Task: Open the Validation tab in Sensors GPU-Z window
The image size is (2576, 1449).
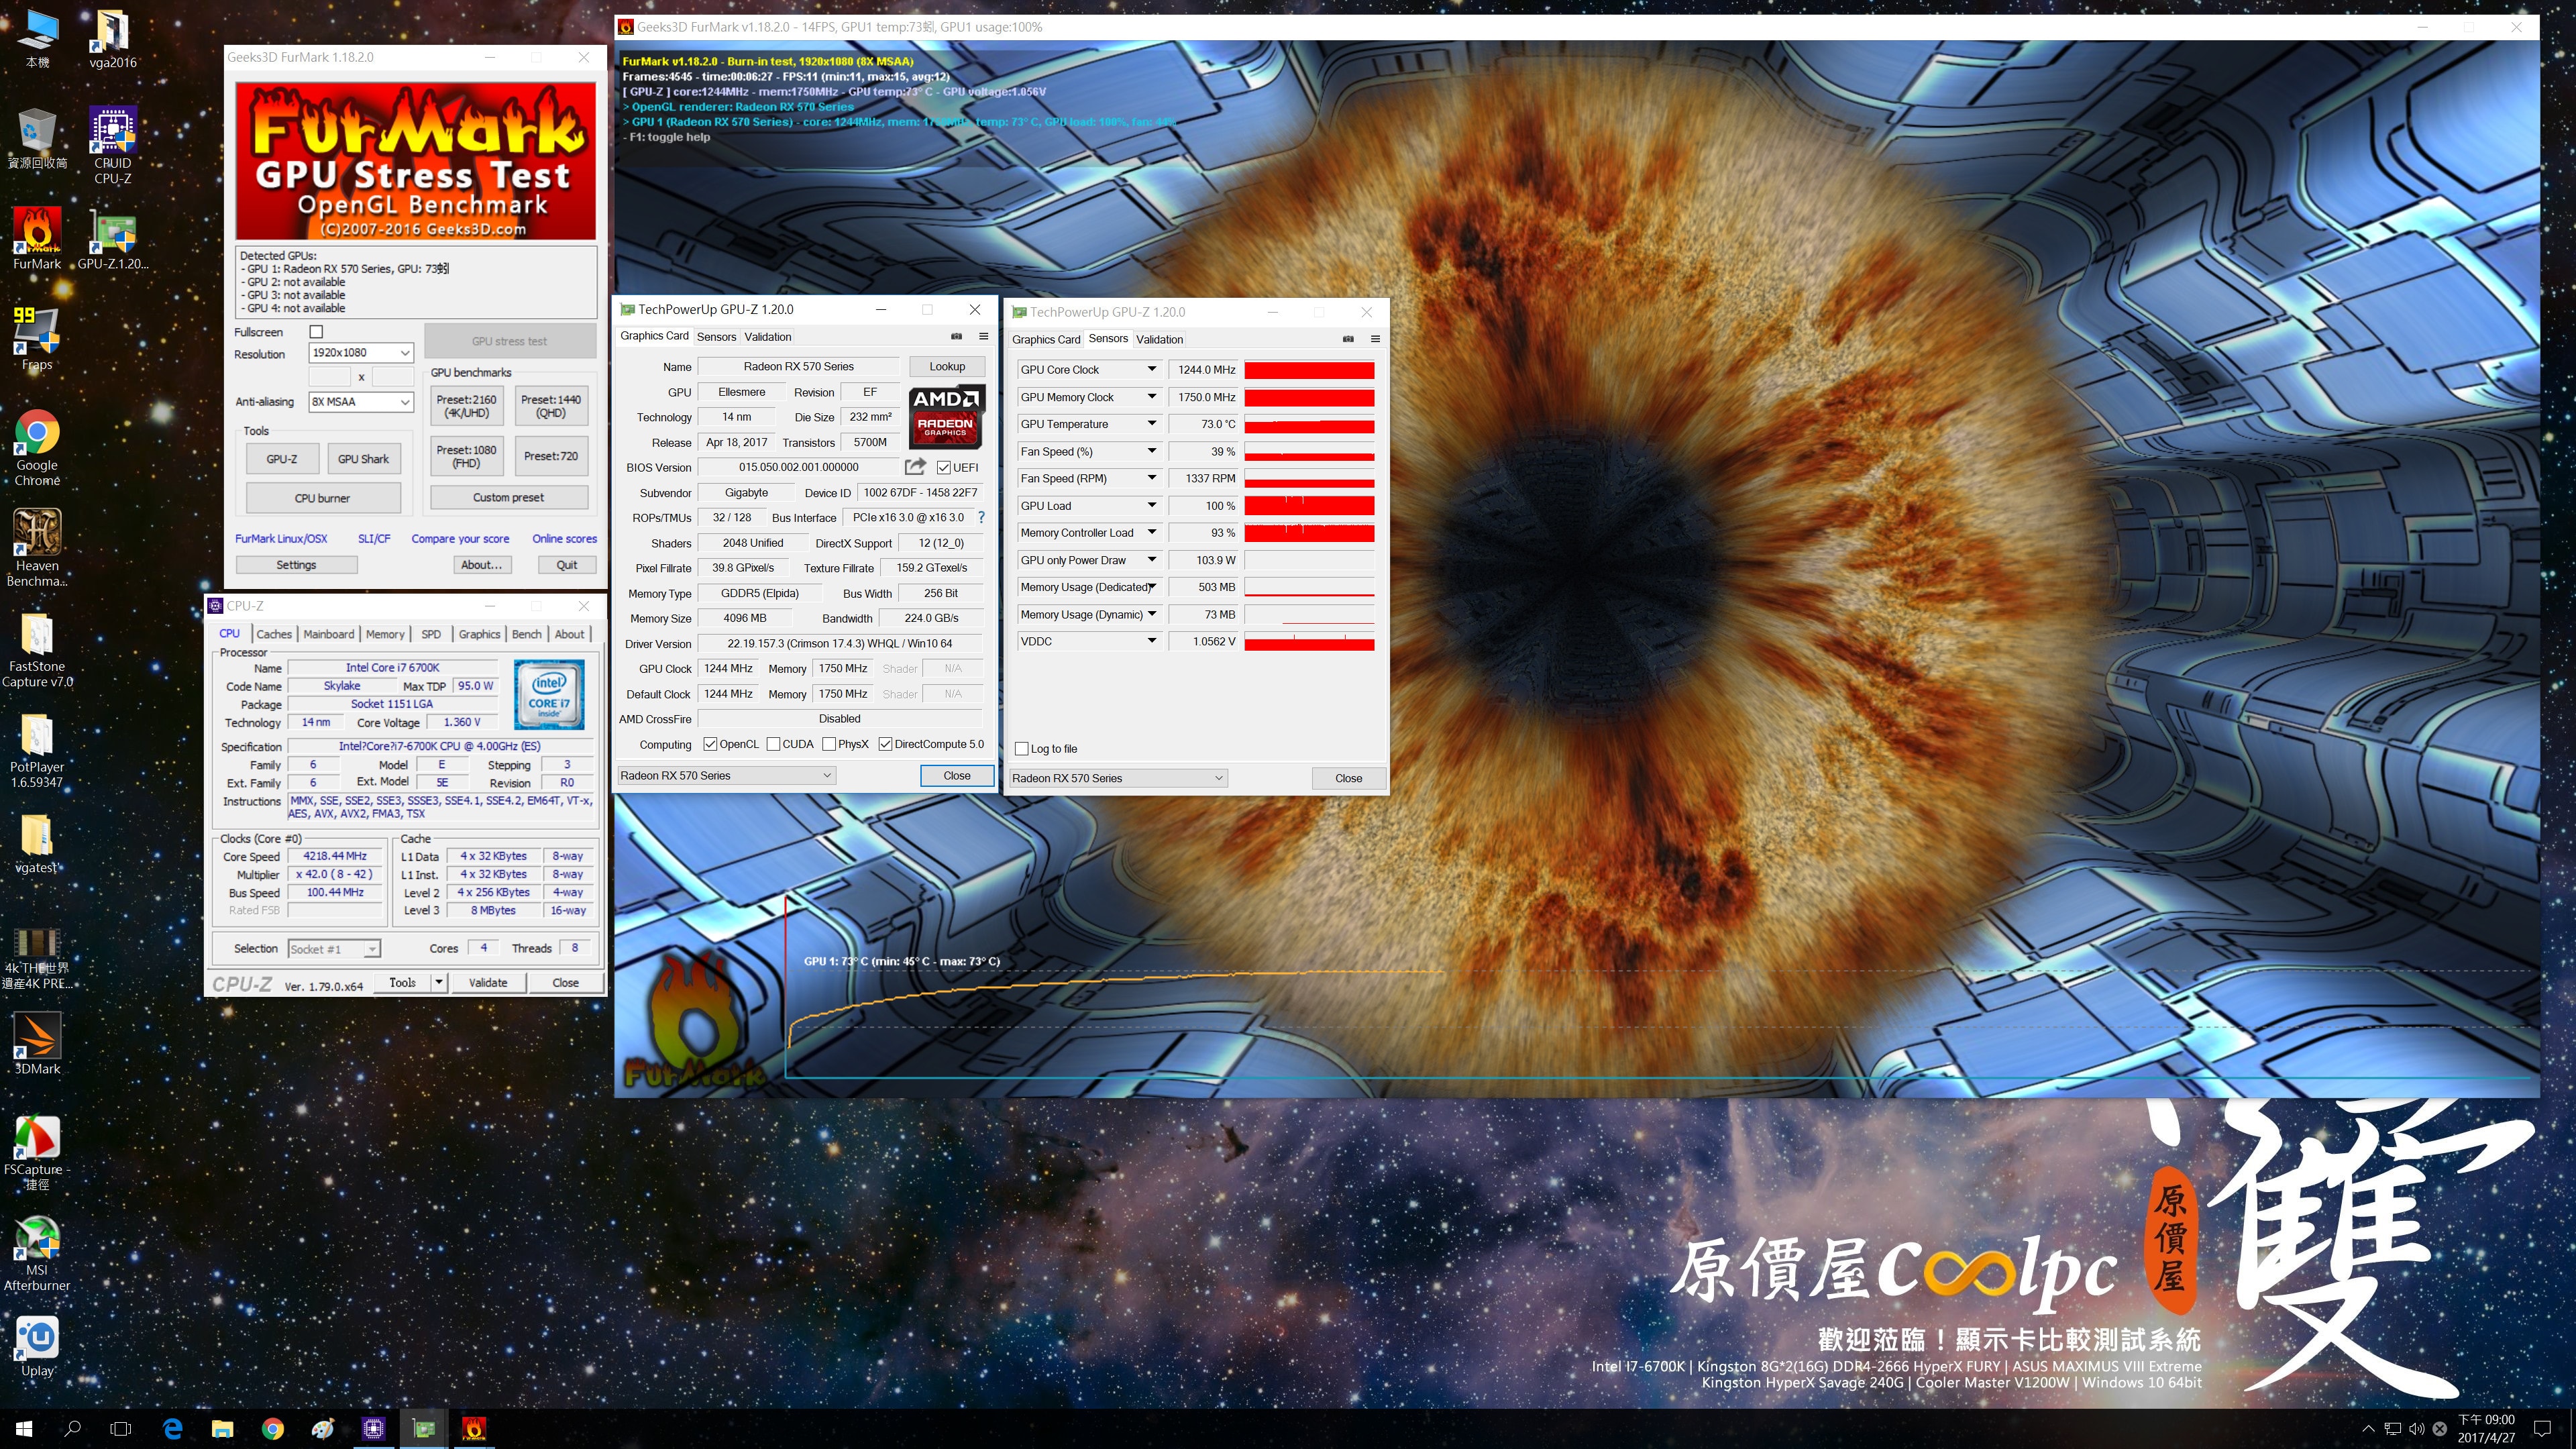Action: pos(1159,340)
